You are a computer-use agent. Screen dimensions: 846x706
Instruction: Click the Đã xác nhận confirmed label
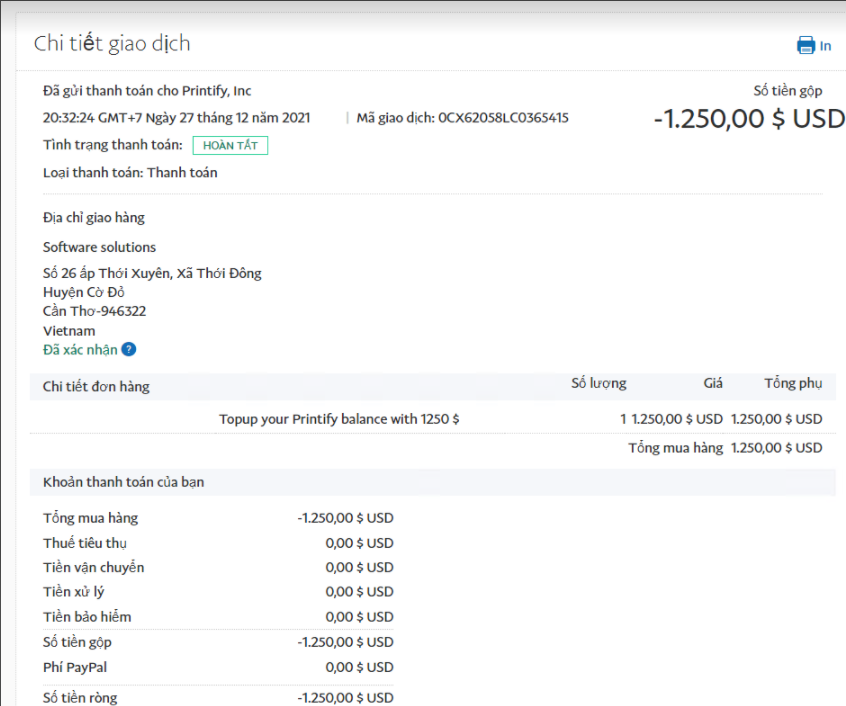tap(80, 350)
